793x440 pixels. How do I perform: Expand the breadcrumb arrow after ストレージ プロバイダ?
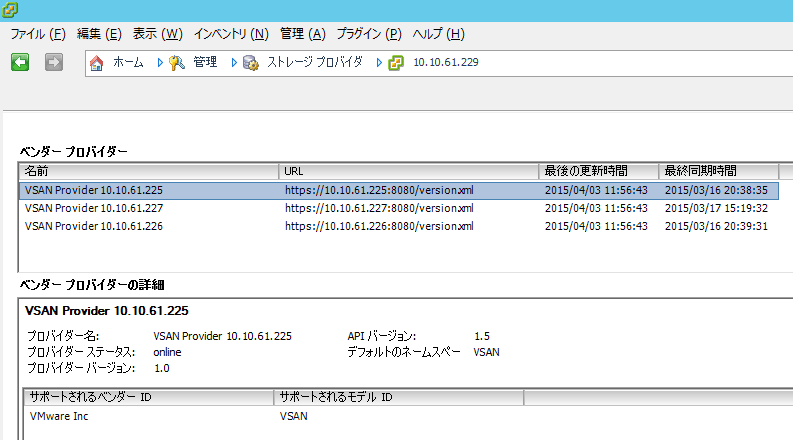click(379, 63)
